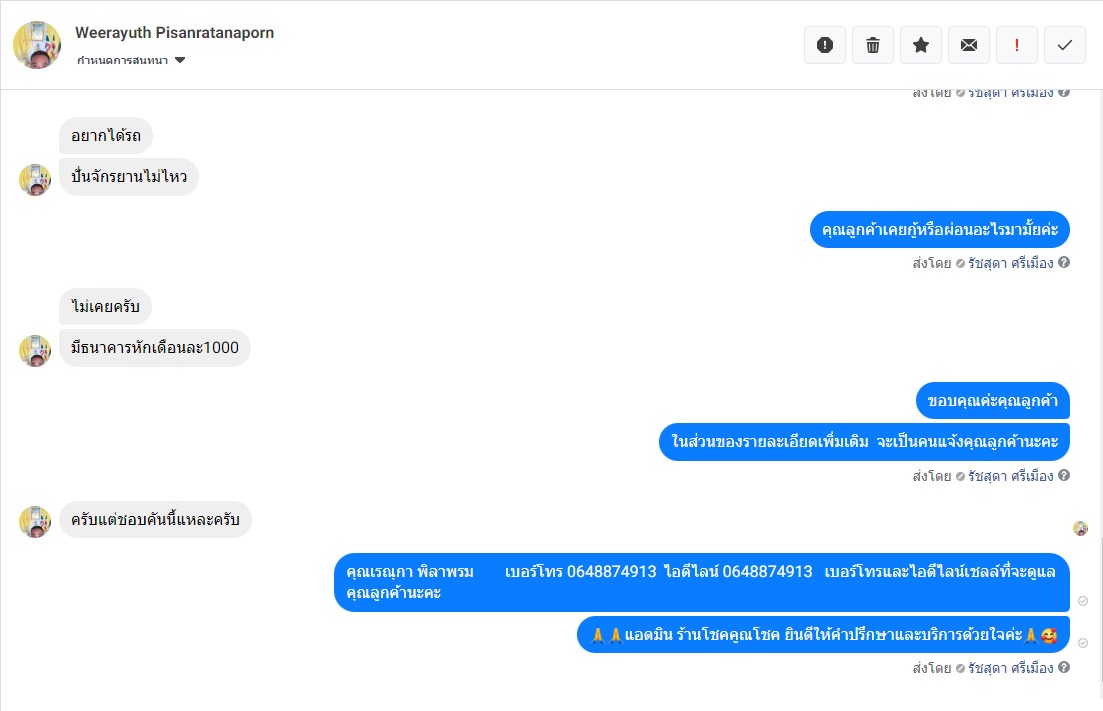The image size is (1103, 711).
Task: Mark conversation as spam using the circle exclamation icon
Action: [x=825, y=46]
